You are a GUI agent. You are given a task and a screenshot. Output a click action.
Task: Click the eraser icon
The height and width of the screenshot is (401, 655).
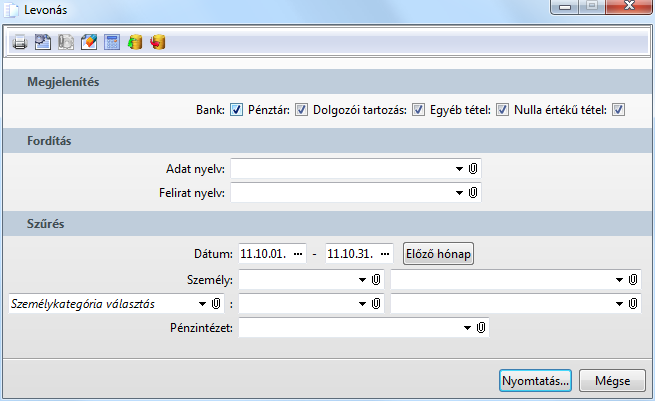[89, 42]
